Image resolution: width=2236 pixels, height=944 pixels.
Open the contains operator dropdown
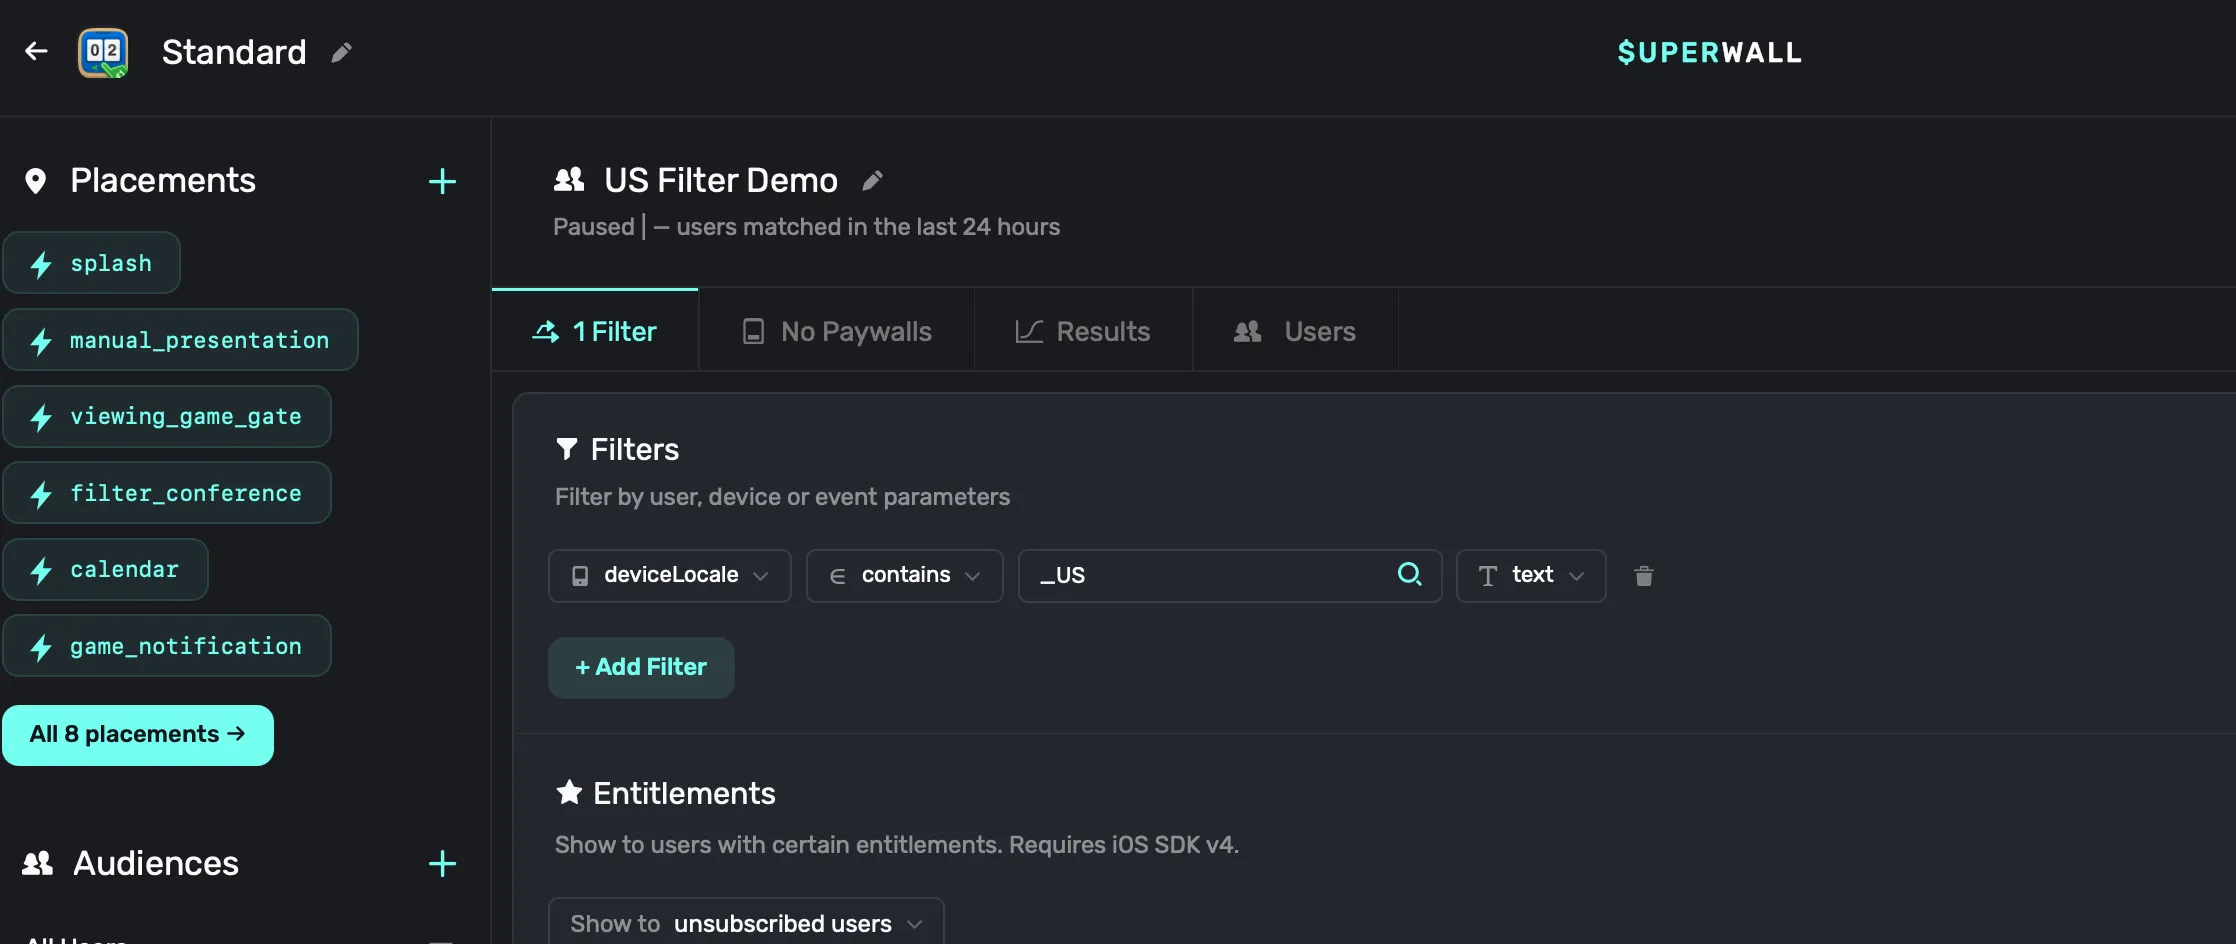pyautogui.click(x=904, y=576)
